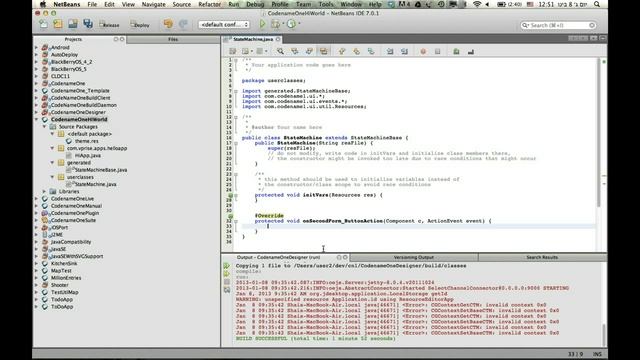Switch to the Files tab
The height and width of the screenshot is (360, 640).
click(173, 39)
